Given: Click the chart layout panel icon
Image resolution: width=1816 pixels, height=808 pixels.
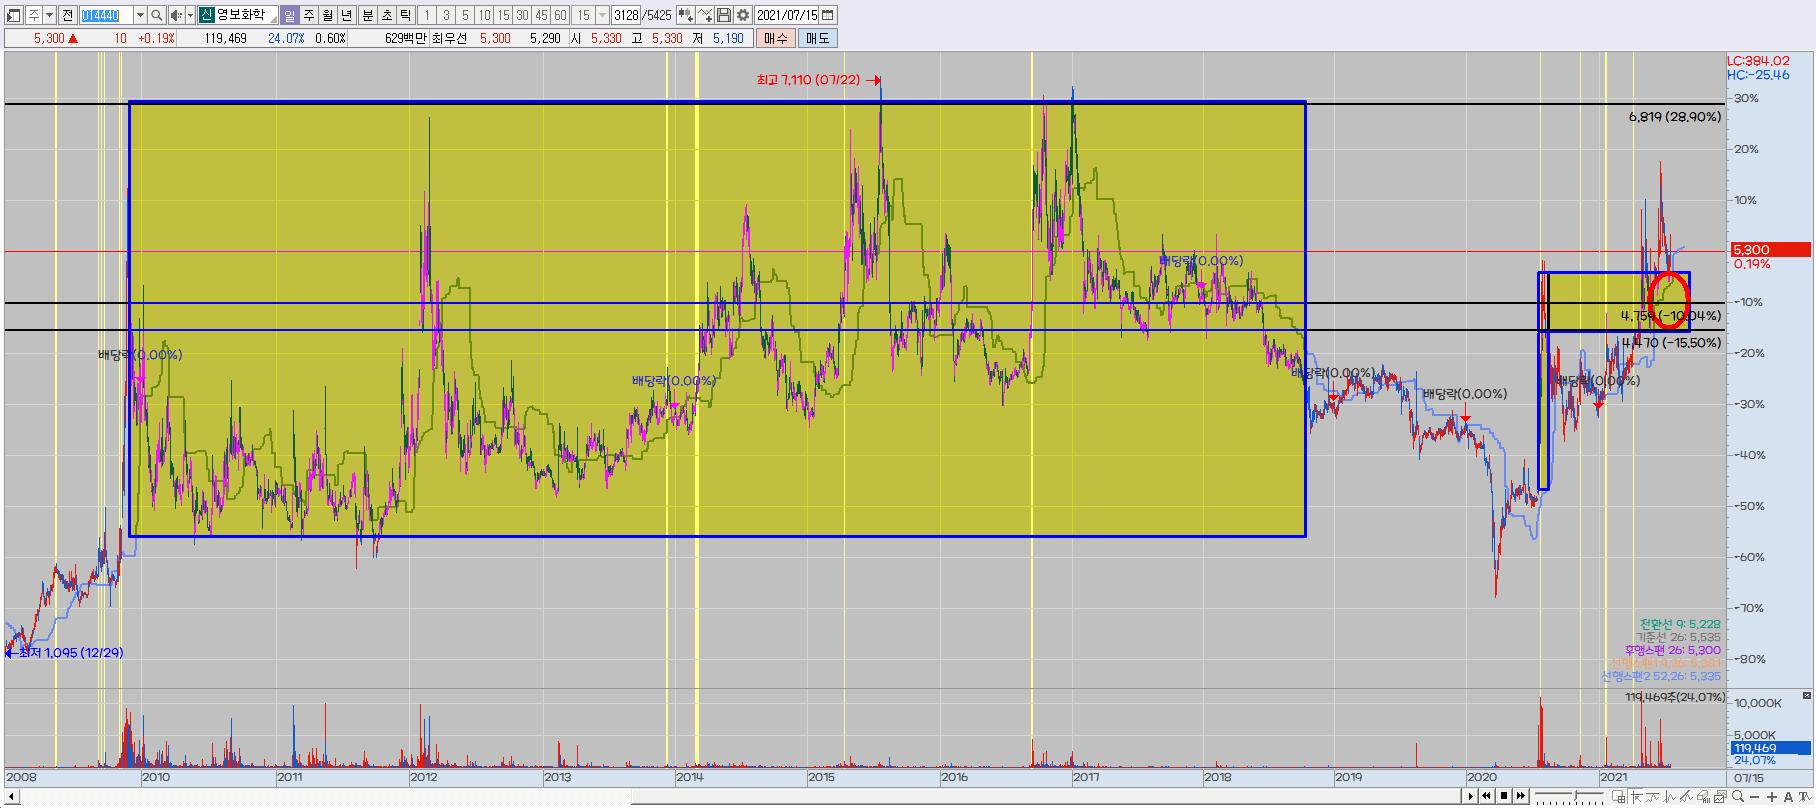Looking at the screenshot, I should click(14, 15).
